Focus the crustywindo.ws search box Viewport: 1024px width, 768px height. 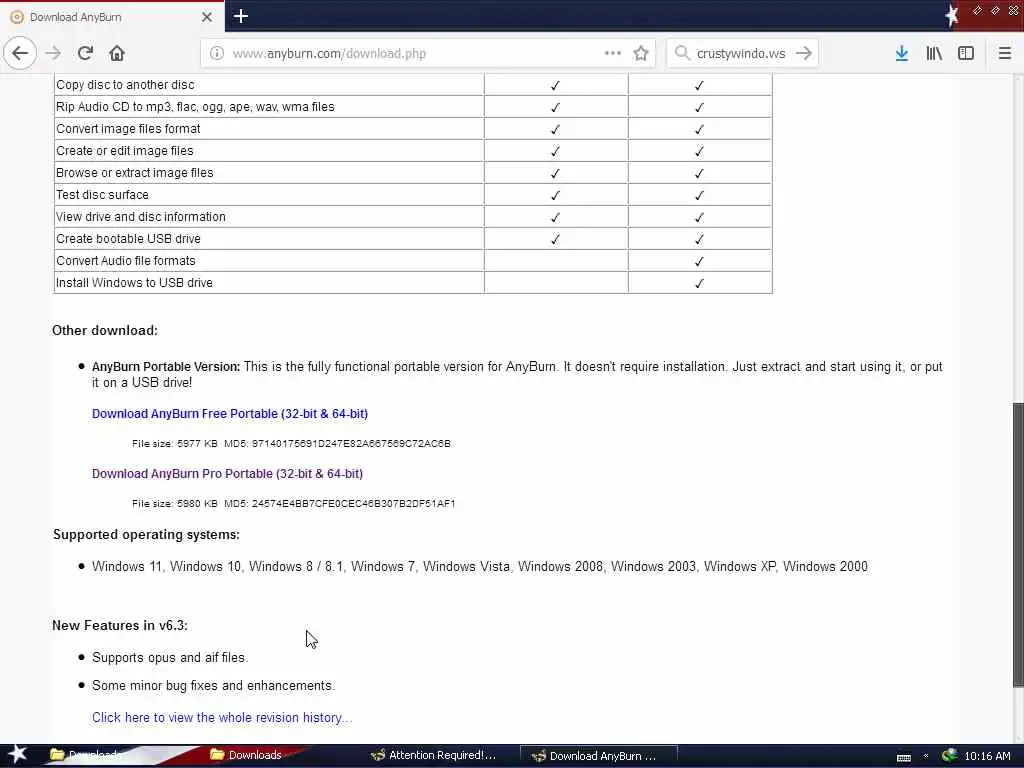(x=741, y=54)
